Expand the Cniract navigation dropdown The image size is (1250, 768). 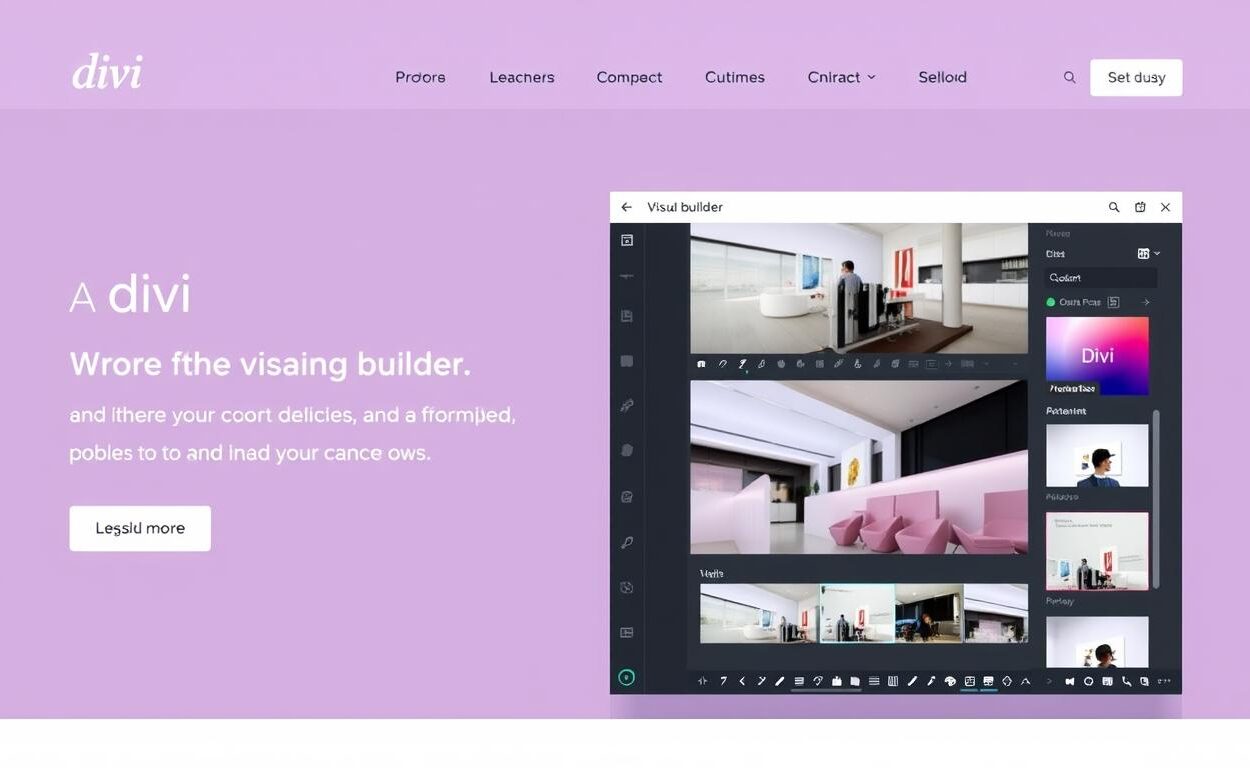[x=841, y=77]
